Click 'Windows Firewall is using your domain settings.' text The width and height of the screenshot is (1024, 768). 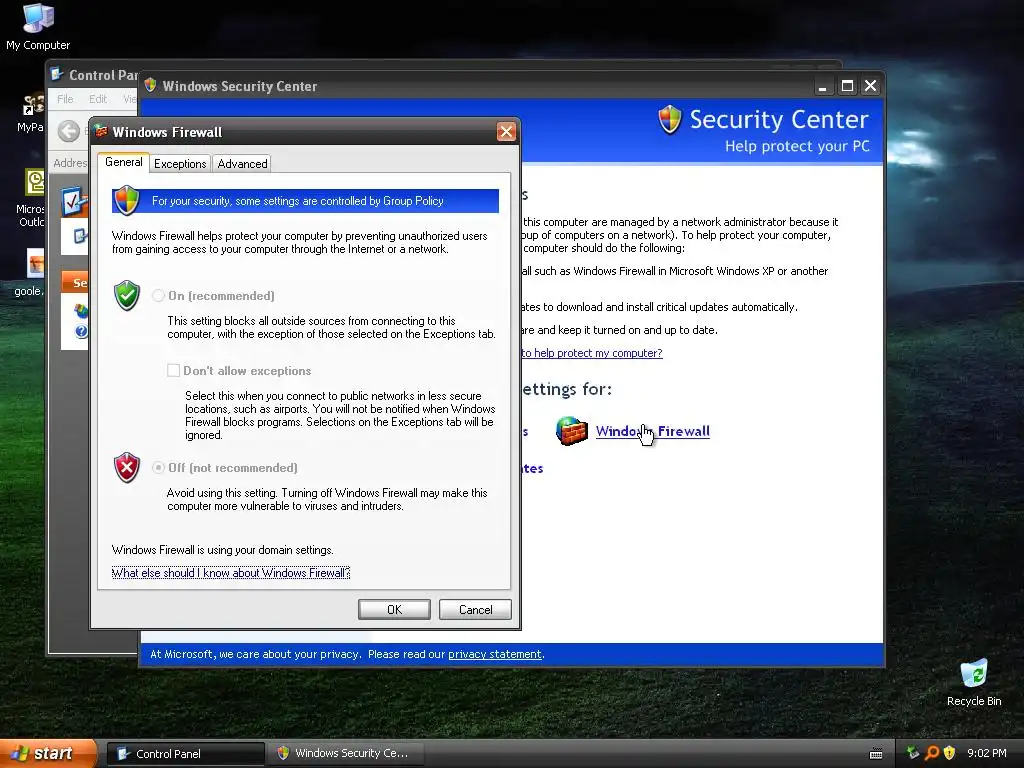click(223, 550)
